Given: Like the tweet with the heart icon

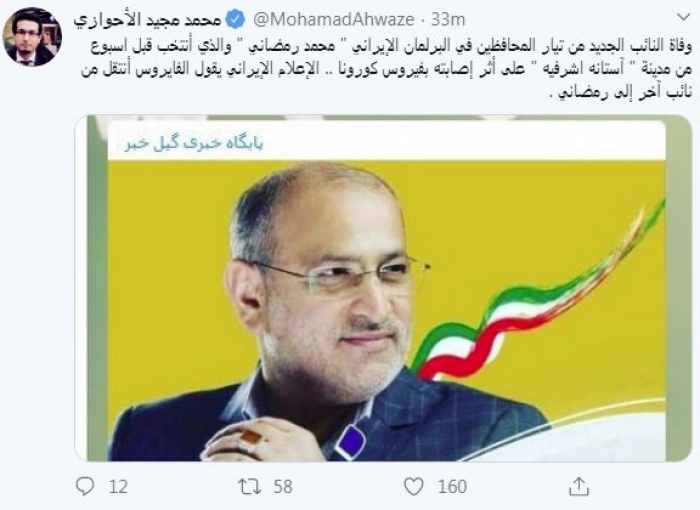Looking at the screenshot, I should [414, 486].
